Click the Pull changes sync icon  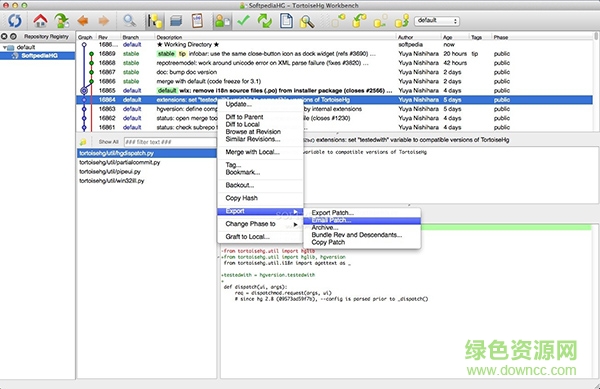(359, 21)
